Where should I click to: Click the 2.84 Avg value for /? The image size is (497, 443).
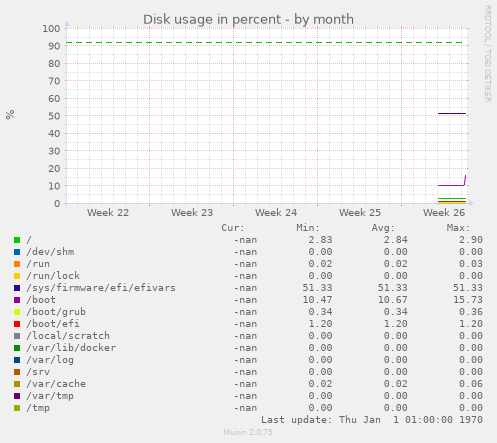(396, 240)
